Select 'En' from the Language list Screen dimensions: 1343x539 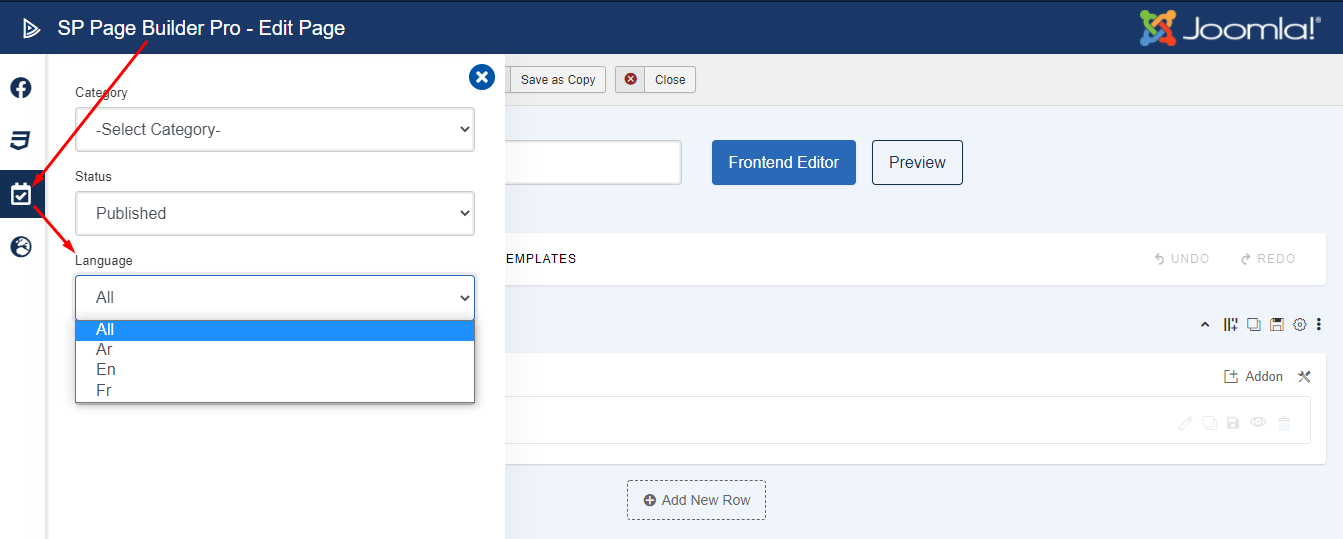pyautogui.click(x=106, y=370)
